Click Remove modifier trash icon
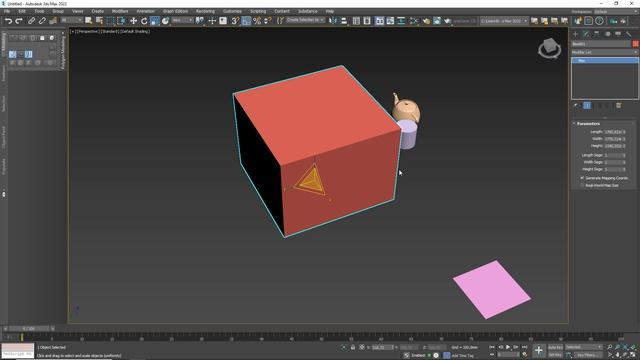Image resolution: width=640 pixels, height=360 pixels. point(618,106)
